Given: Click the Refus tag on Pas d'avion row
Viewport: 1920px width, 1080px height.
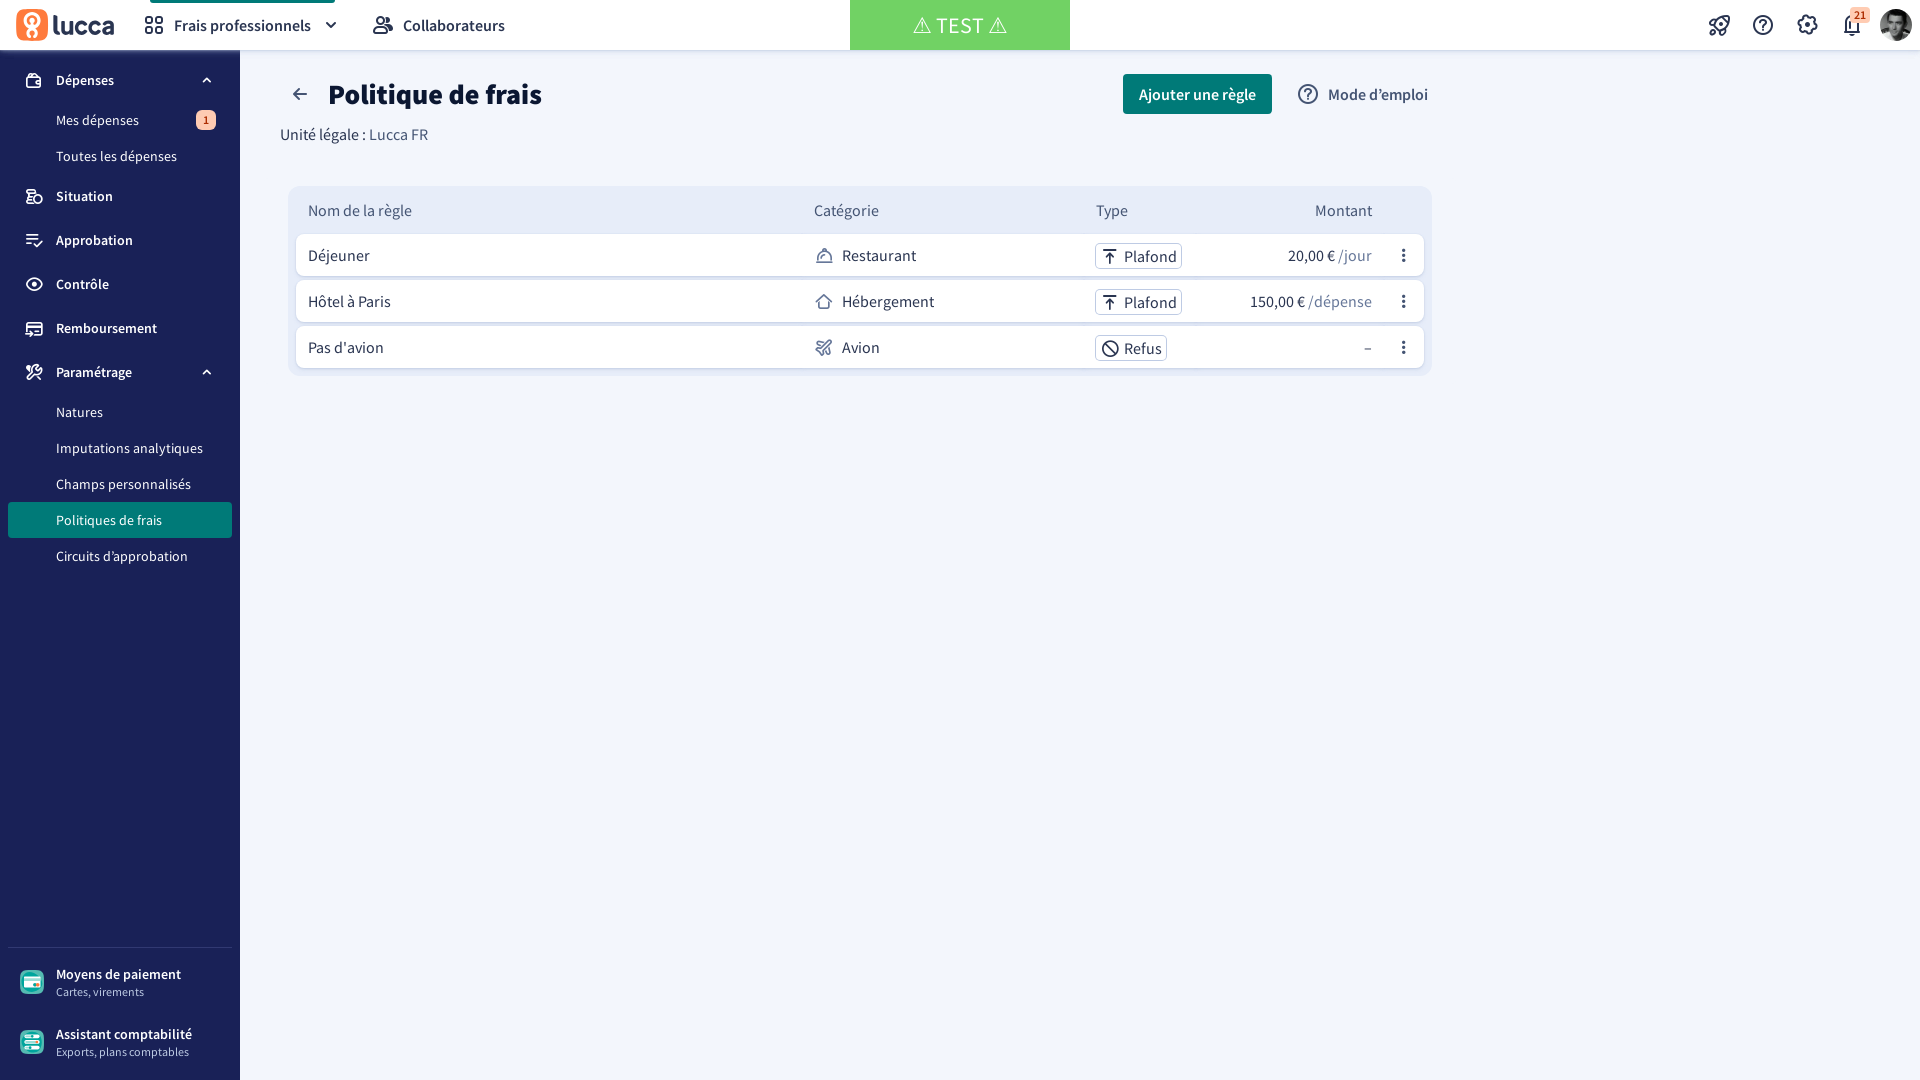Looking at the screenshot, I should 1131,348.
